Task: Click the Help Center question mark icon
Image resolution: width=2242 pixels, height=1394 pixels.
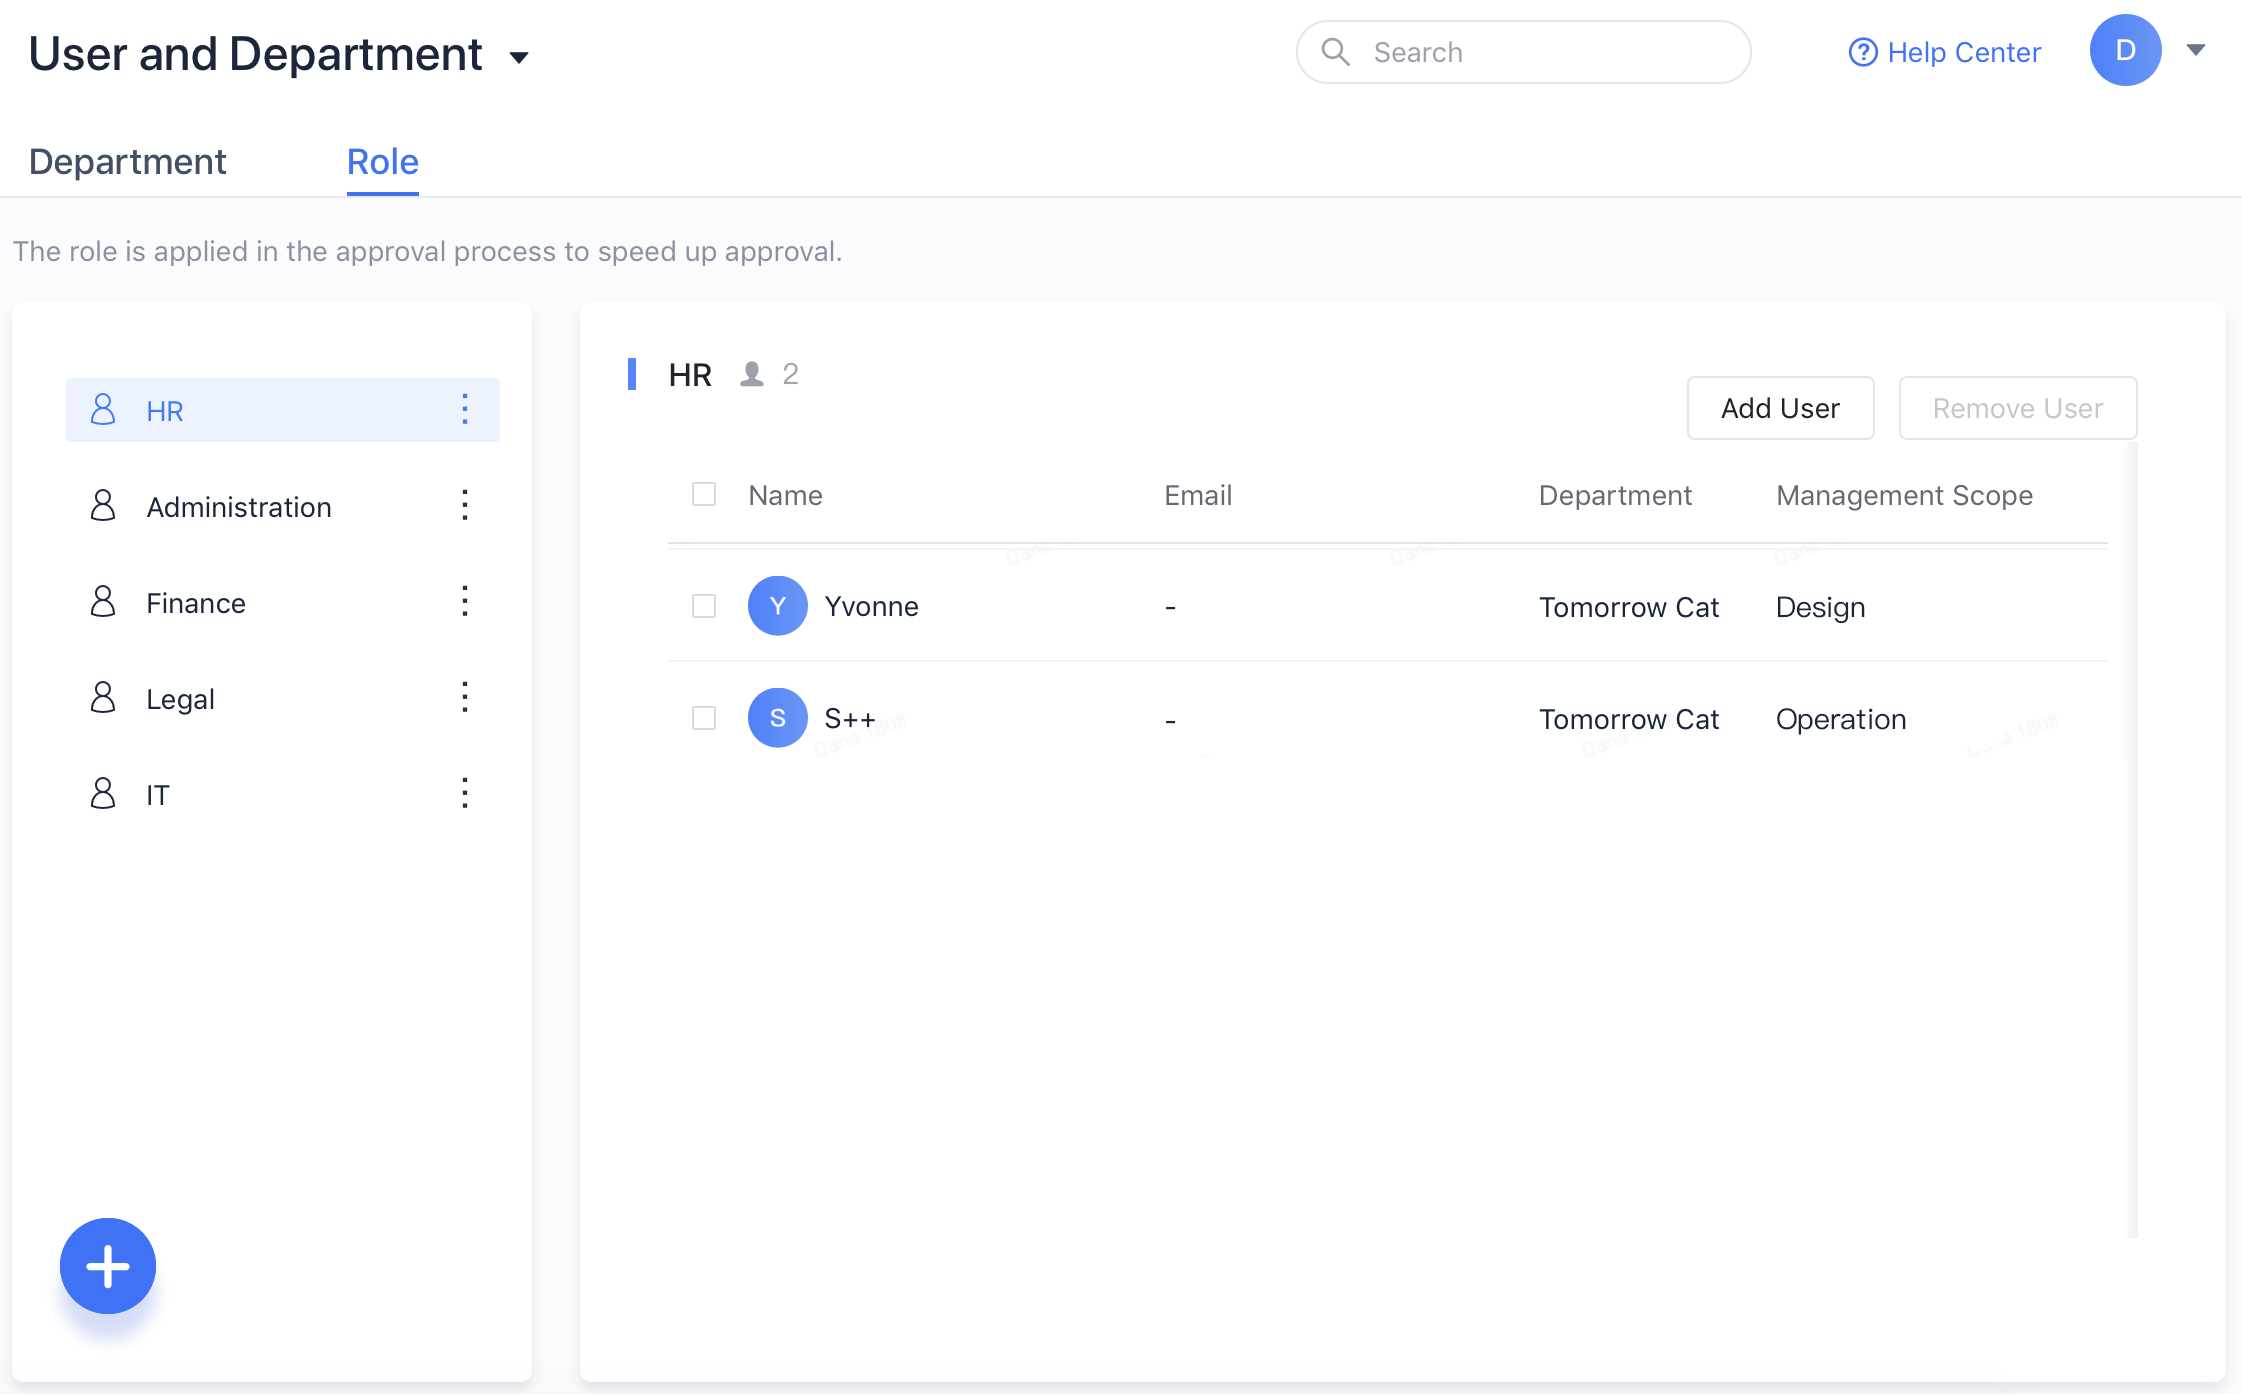Action: point(1862,52)
